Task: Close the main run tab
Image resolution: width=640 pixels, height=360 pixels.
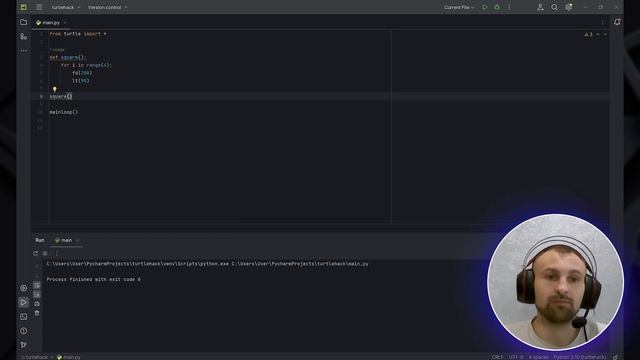Action: click(77, 240)
